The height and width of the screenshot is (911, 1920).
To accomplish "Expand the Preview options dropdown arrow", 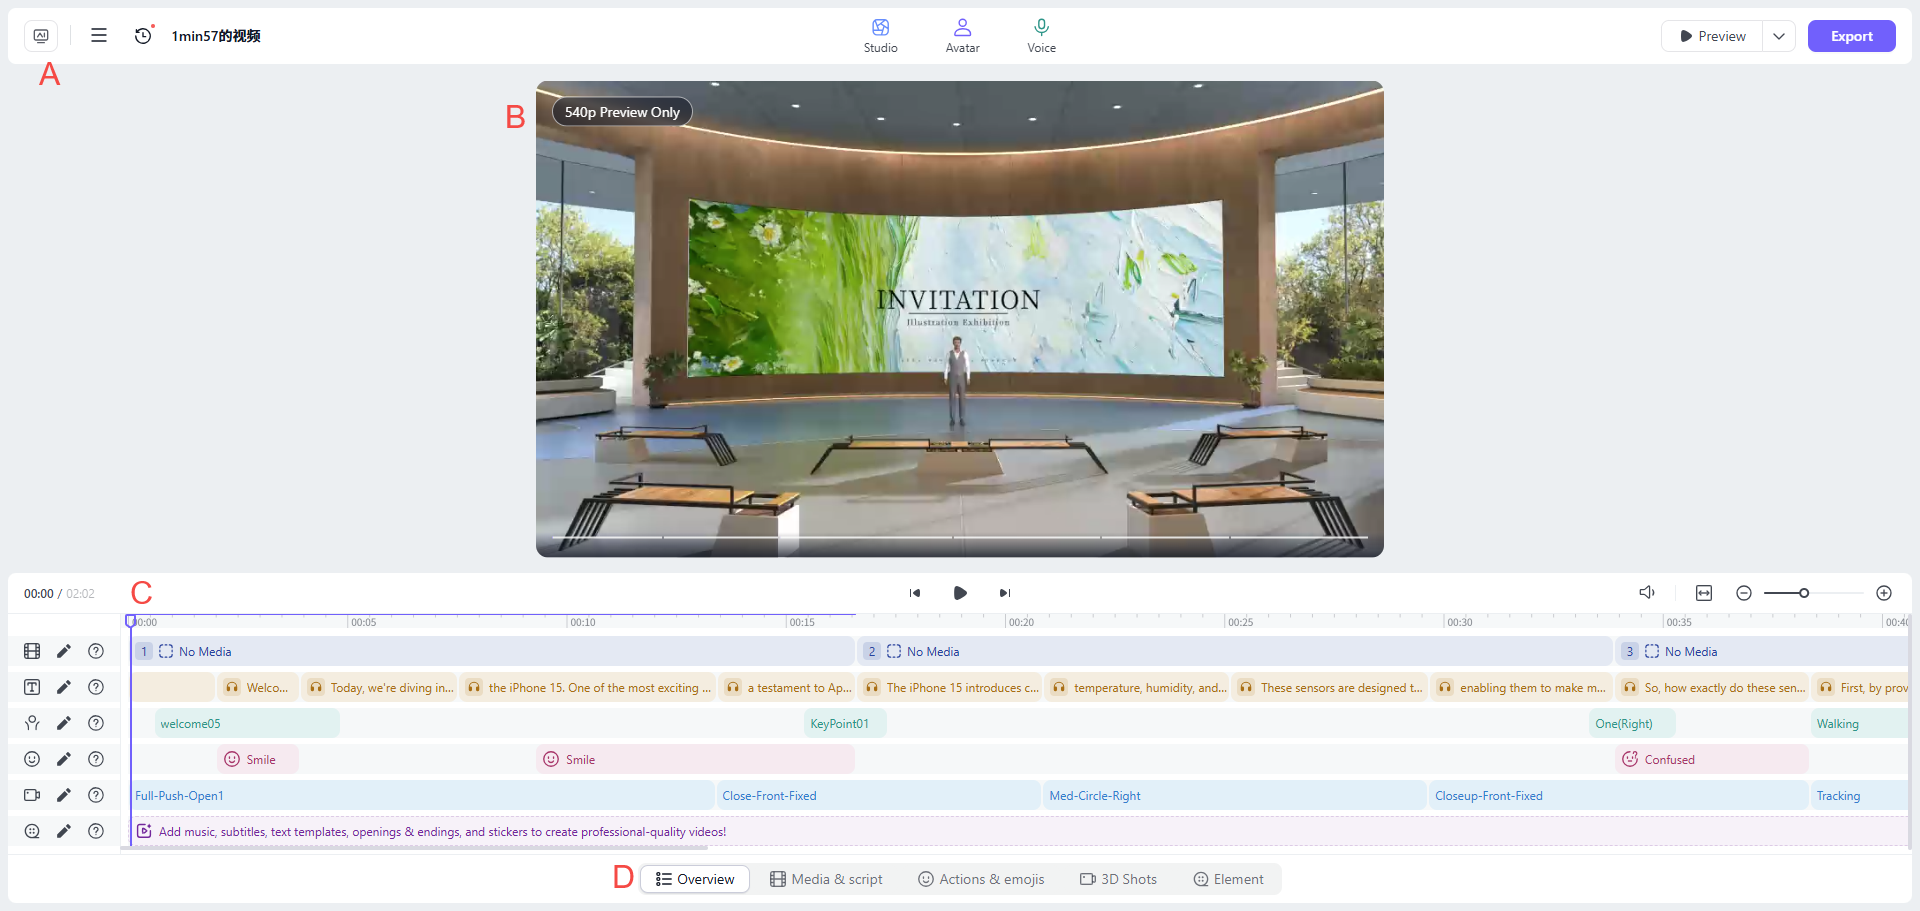I will (x=1779, y=36).
